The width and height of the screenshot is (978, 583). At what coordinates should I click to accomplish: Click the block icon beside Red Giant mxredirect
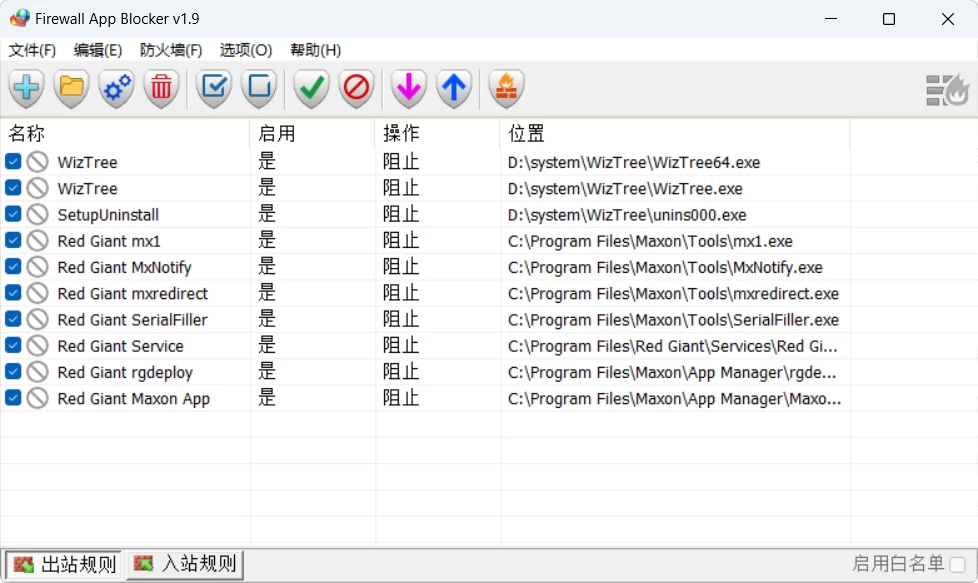[x=37, y=293]
